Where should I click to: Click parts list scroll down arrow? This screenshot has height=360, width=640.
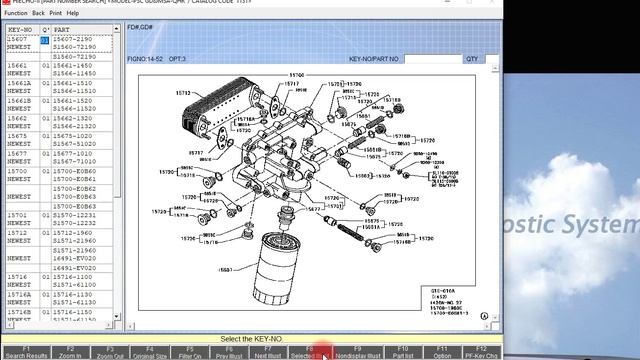(x=117, y=316)
